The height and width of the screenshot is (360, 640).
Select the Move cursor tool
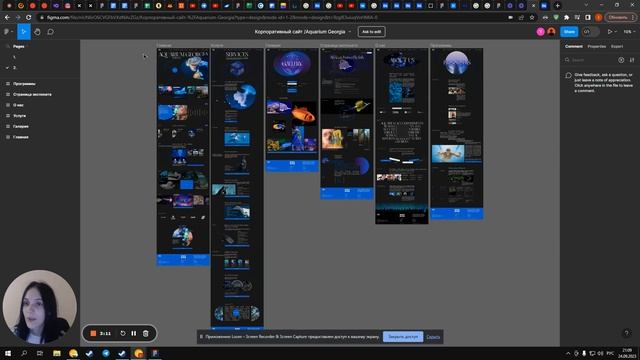(x=24, y=31)
